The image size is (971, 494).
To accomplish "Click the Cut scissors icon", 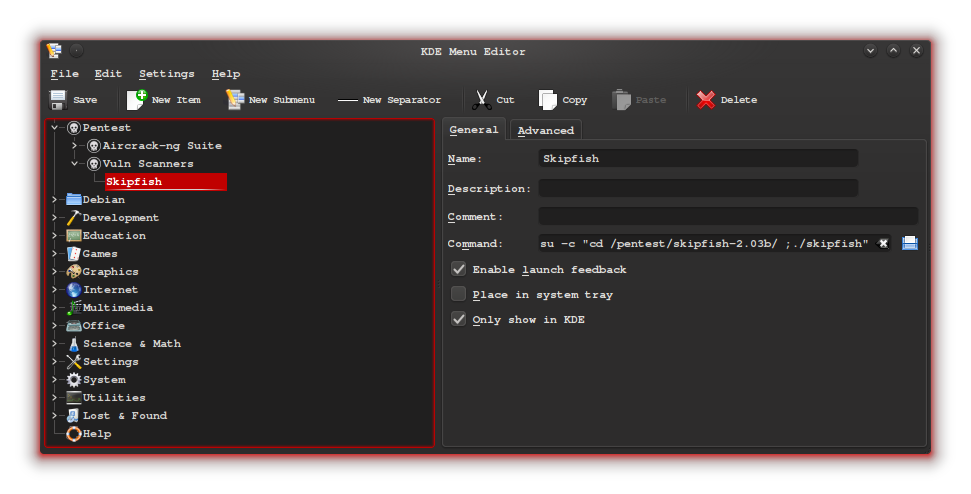I will tap(481, 100).
